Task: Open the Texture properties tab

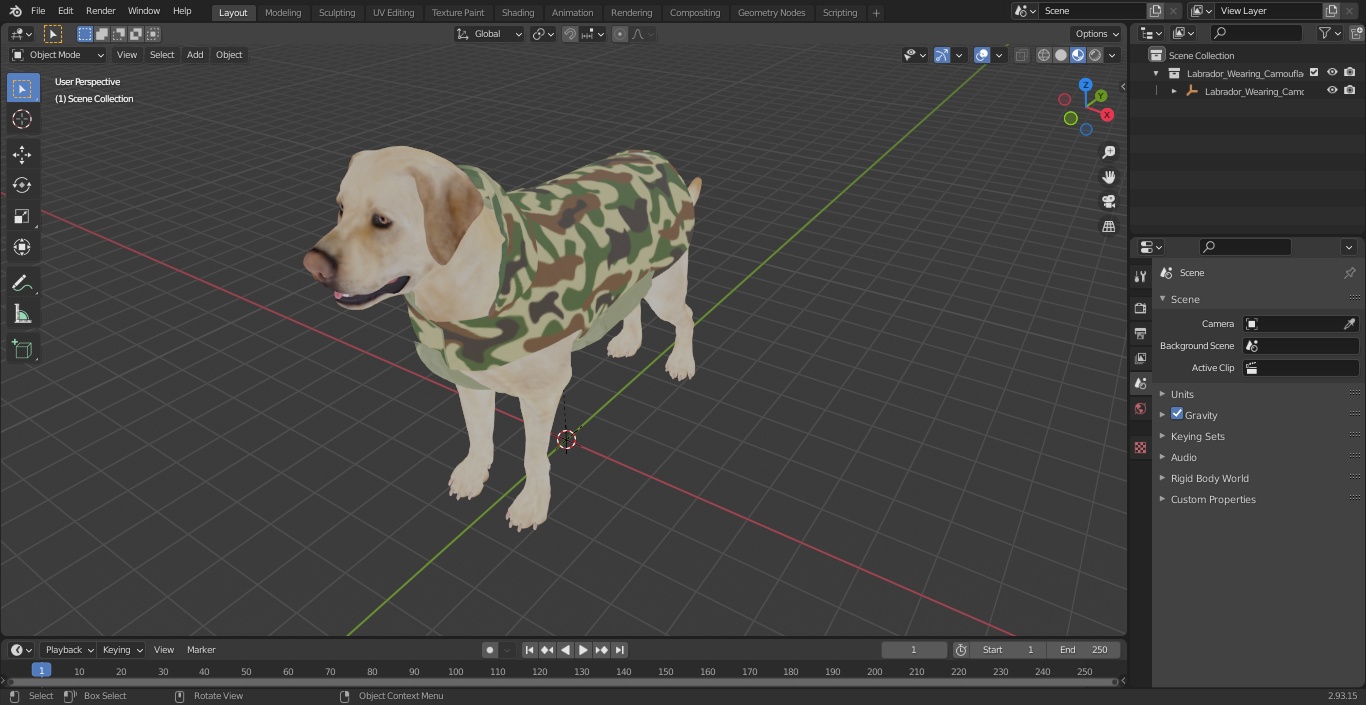Action: (x=1140, y=448)
